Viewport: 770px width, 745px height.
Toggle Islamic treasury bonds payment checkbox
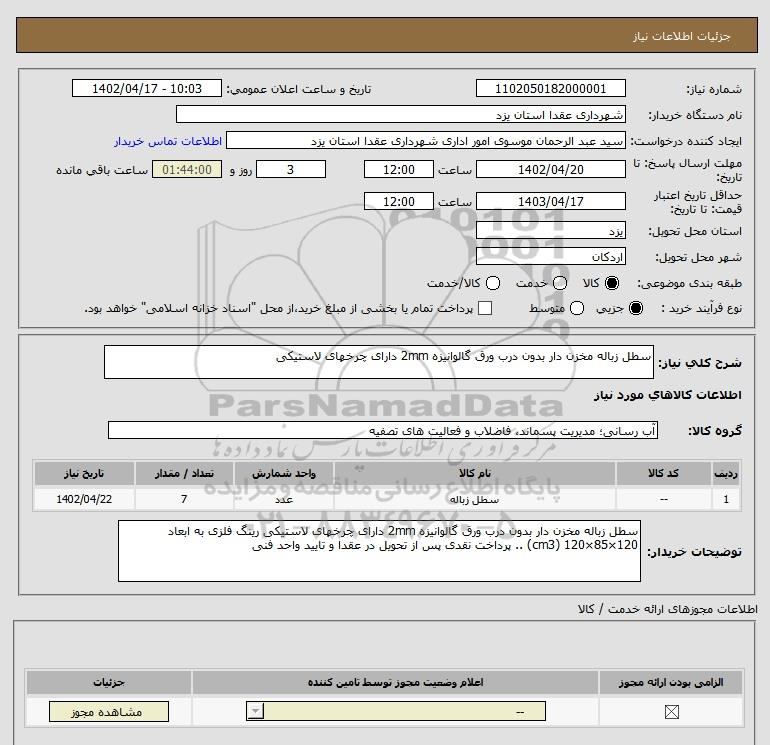click(485, 308)
